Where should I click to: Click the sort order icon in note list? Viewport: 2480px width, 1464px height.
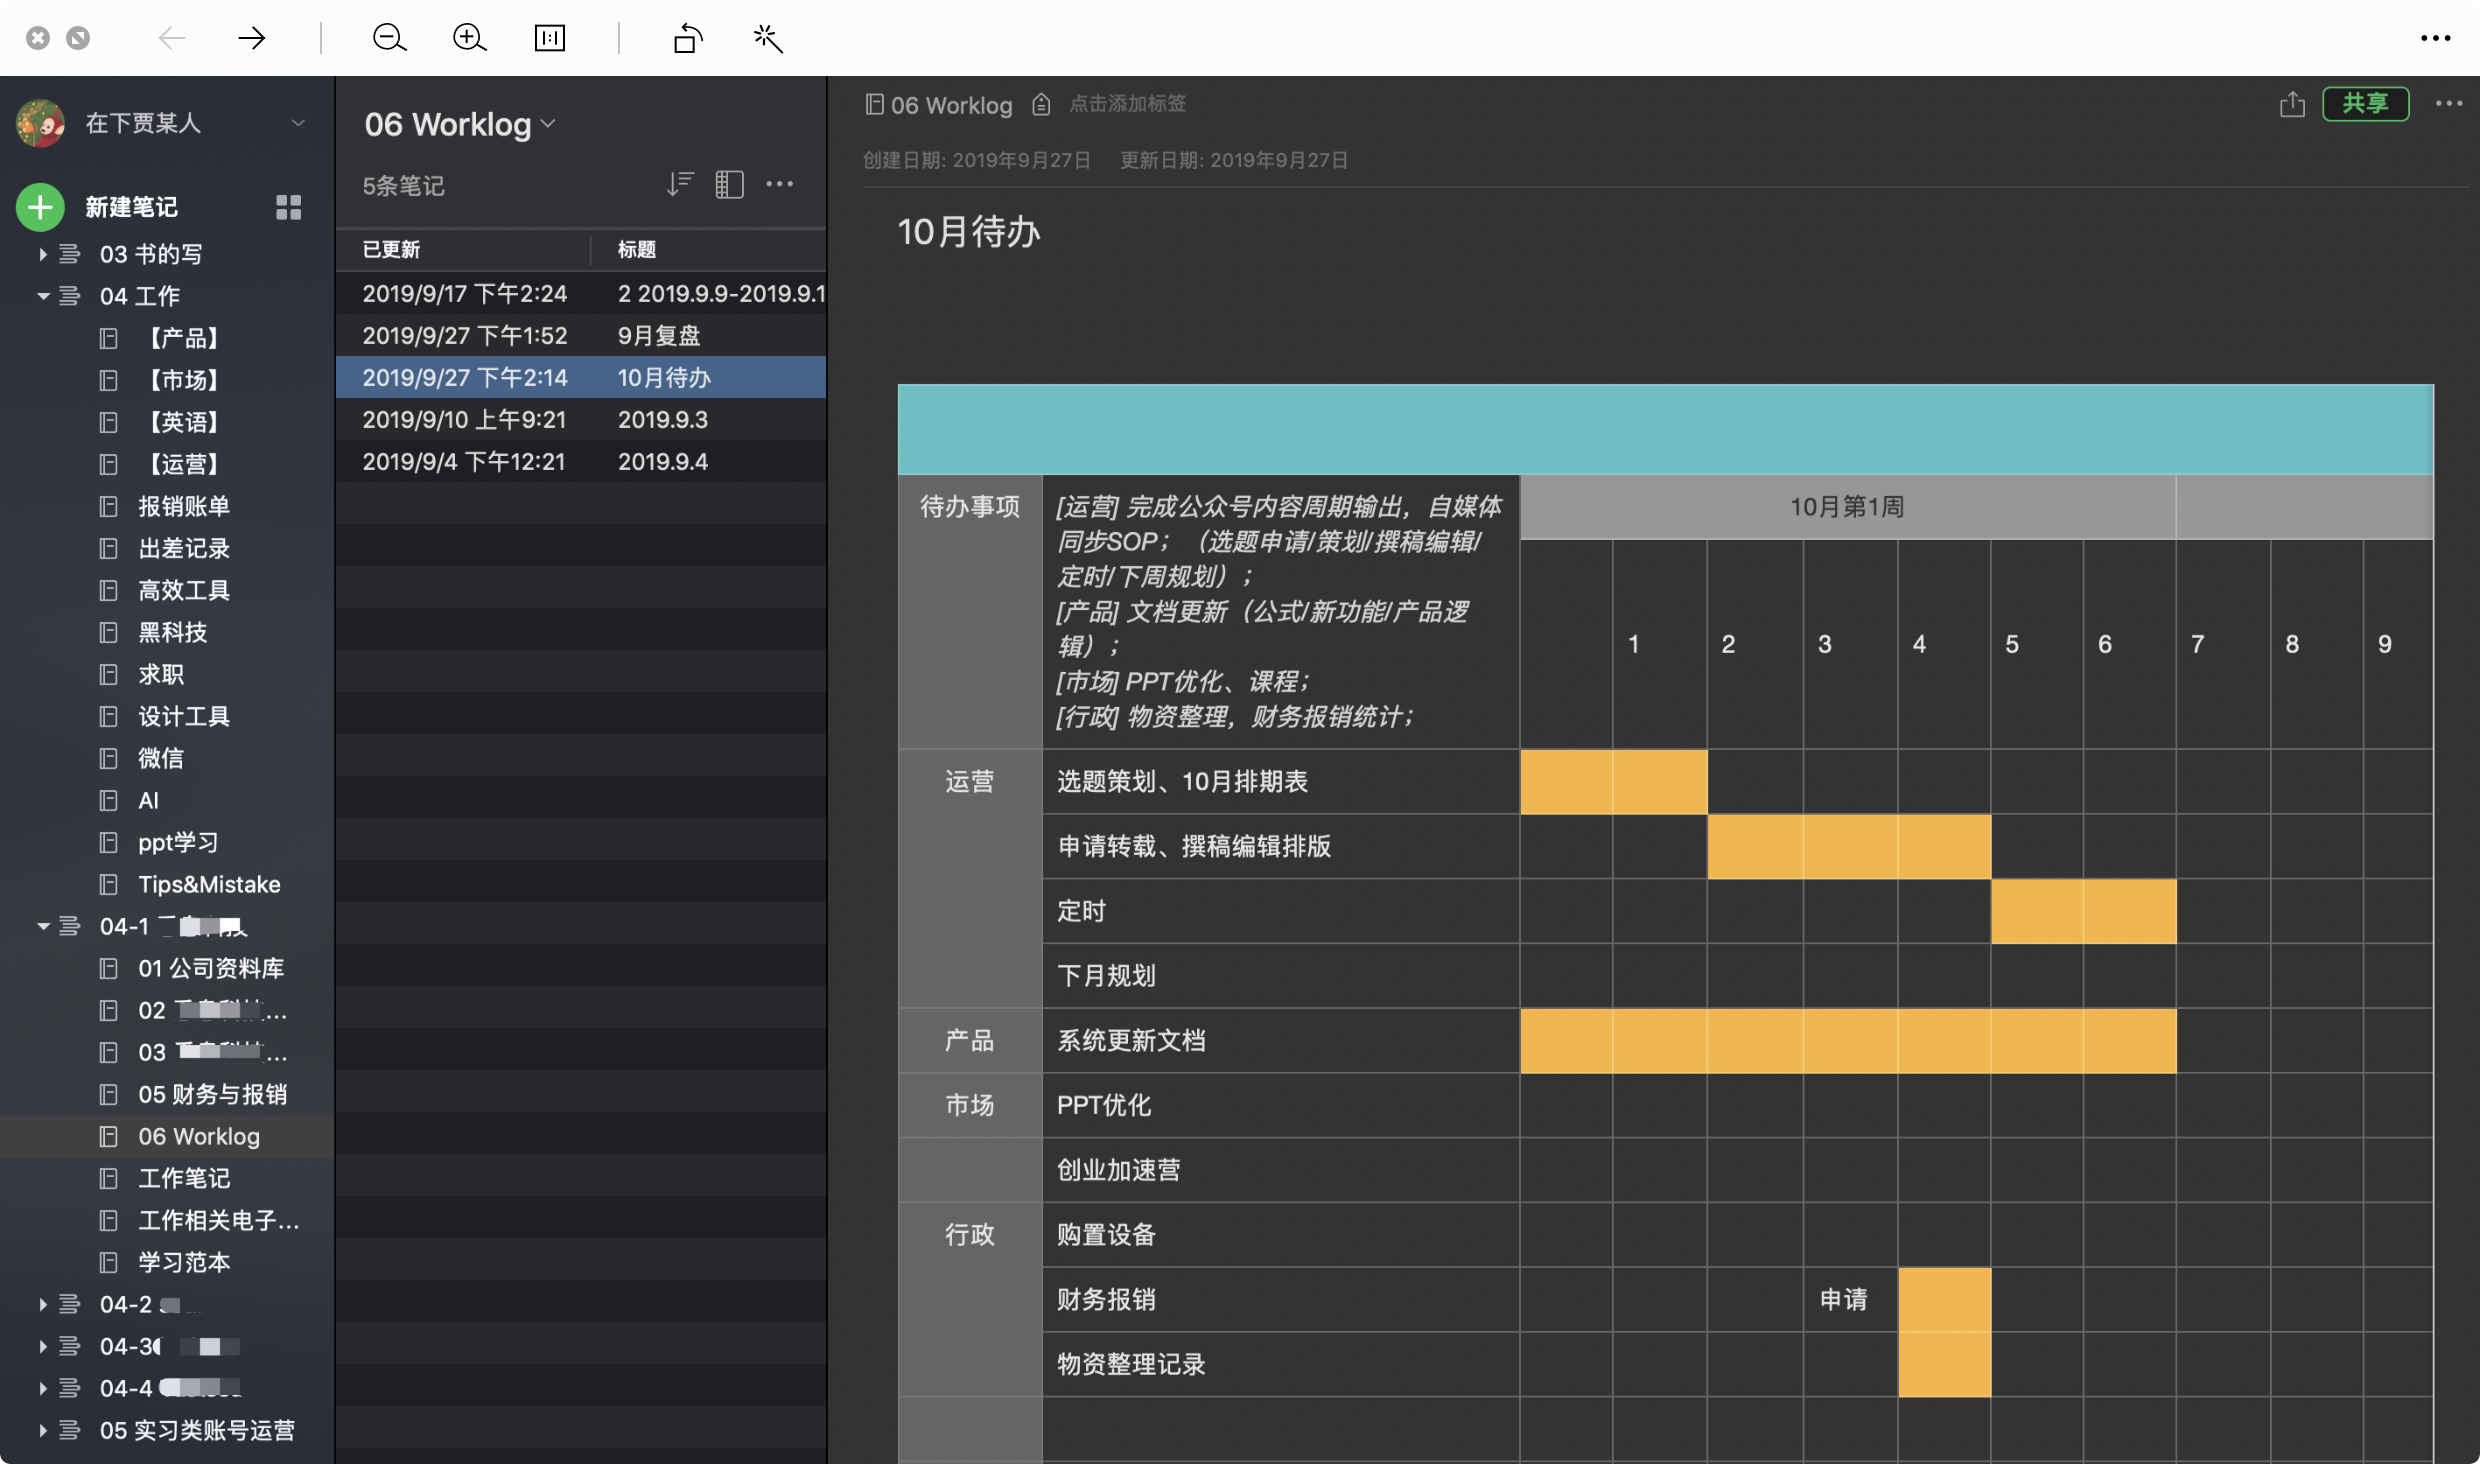tap(680, 184)
